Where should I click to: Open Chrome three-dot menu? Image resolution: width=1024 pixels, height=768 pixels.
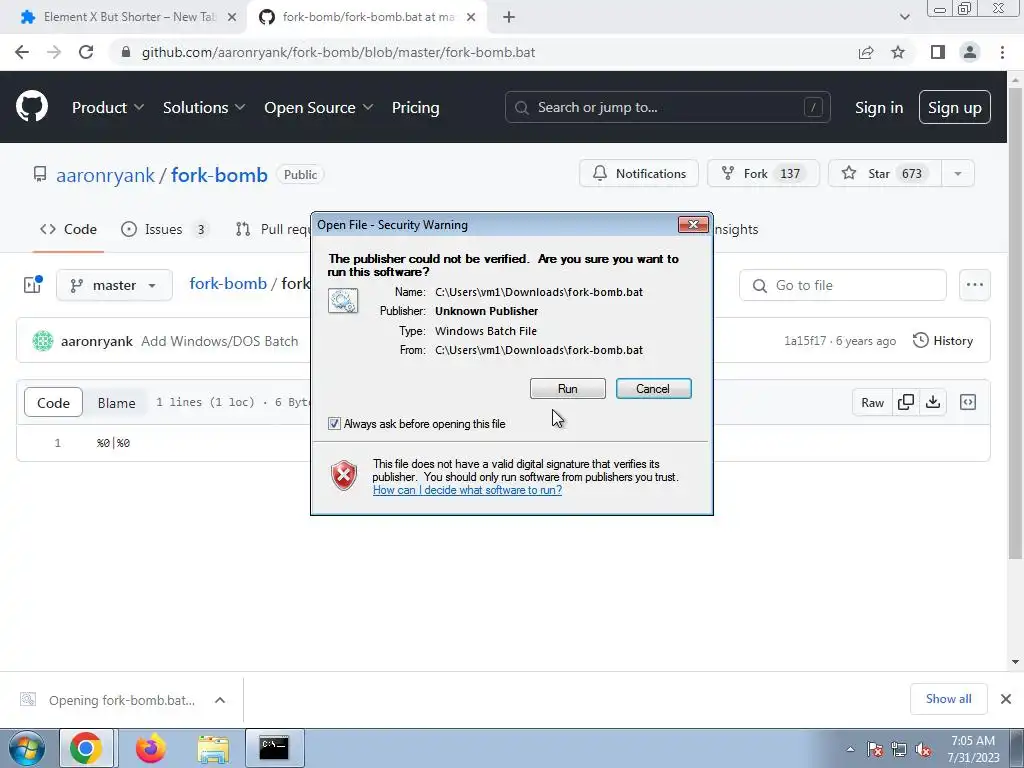click(1002, 52)
